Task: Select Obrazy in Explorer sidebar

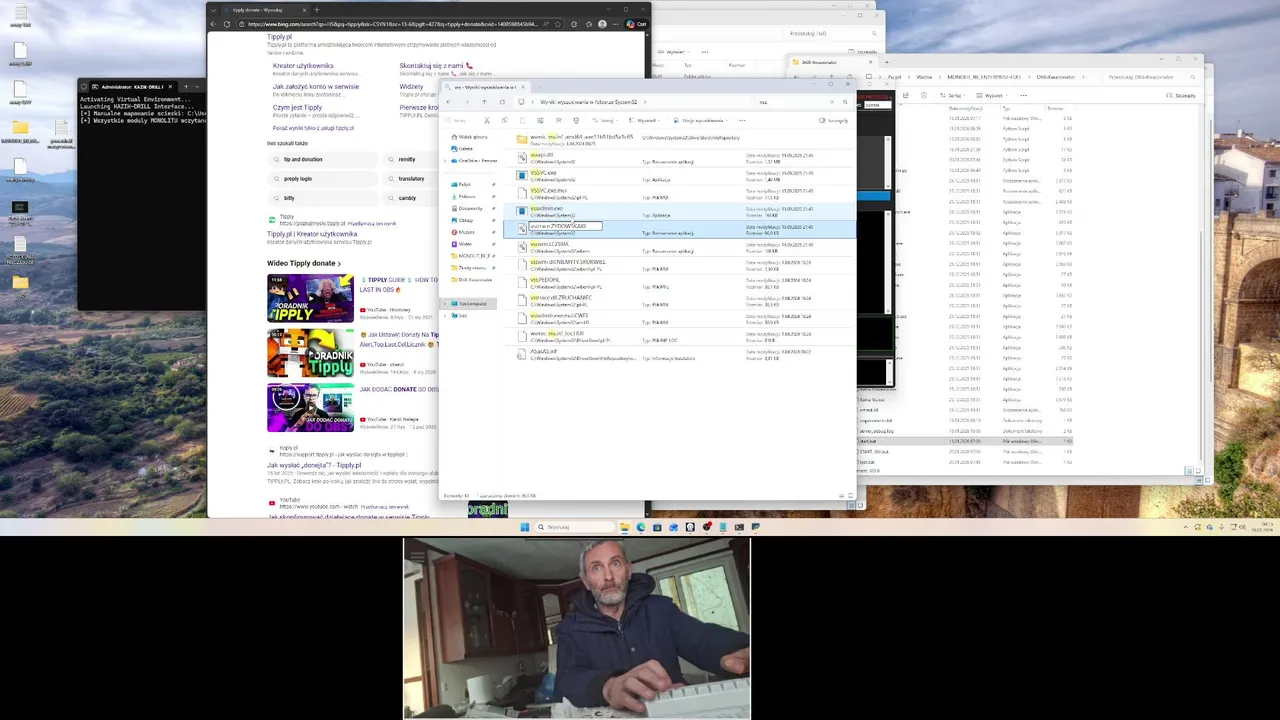Action: pyautogui.click(x=465, y=220)
